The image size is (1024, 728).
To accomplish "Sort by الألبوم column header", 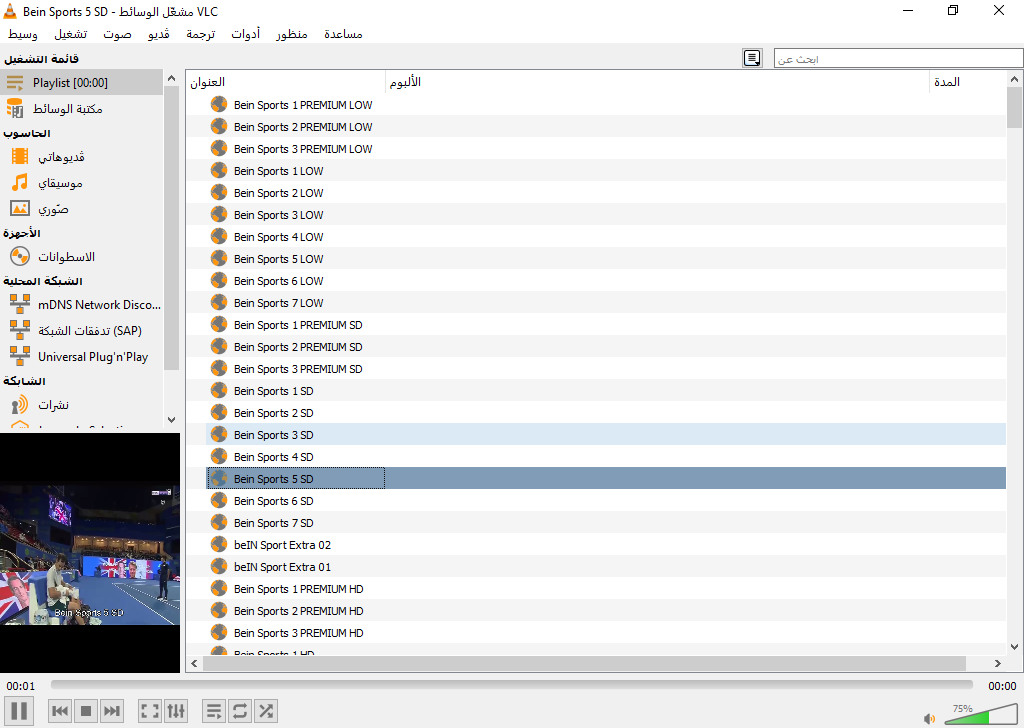I will [x=657, y=82].
